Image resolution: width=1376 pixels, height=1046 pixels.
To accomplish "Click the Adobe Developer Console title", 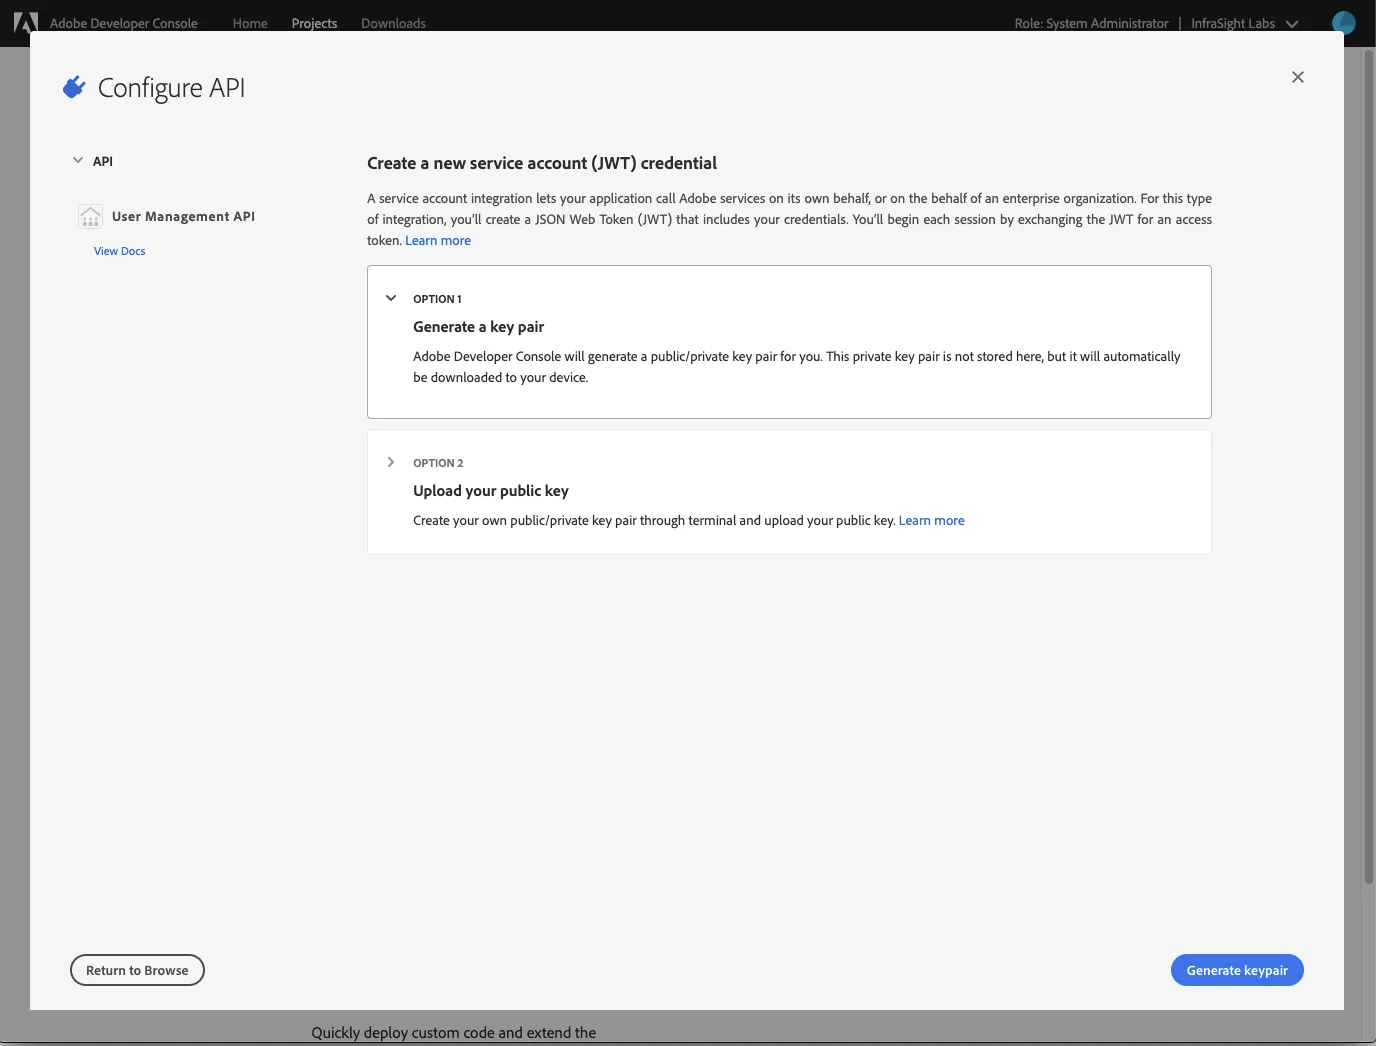I will 124,23.
